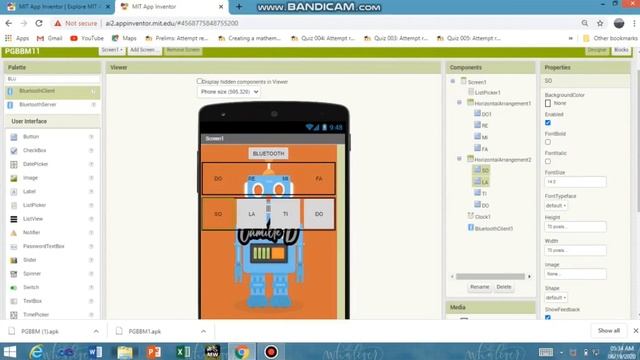The width and height of the screenshot is (640, 360).
Task: Open Excel from the taskbar
Action: [x=183, y=352]
